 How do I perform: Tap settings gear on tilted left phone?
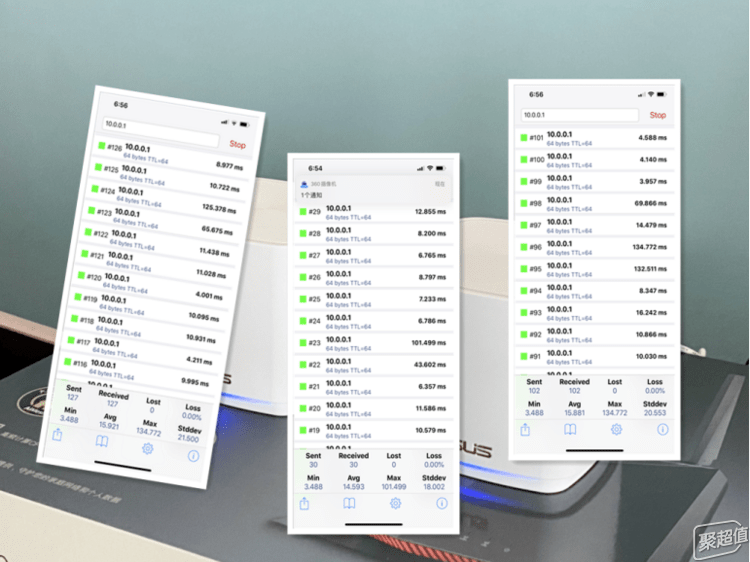click(147, 448)
